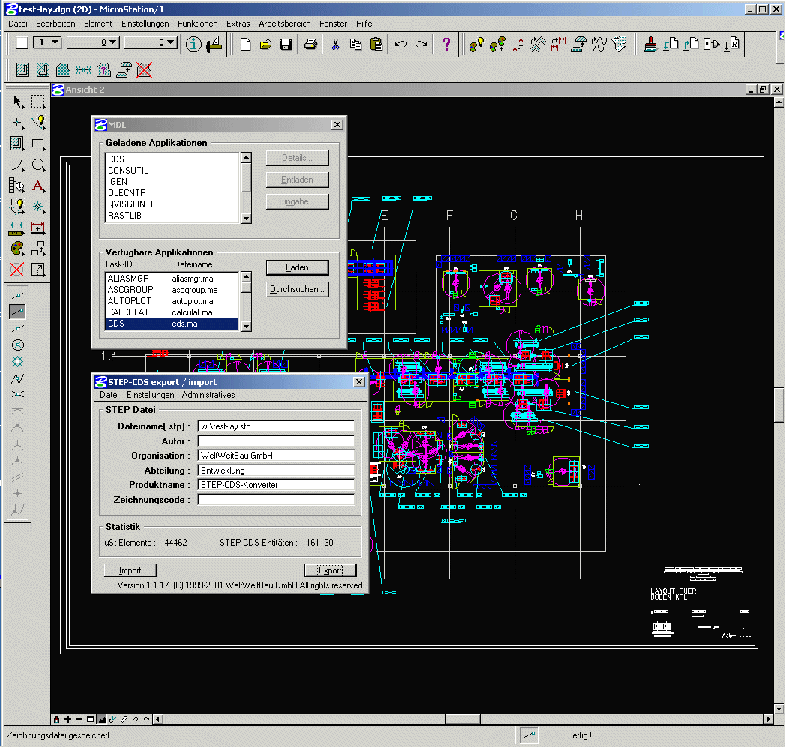Open the active color swatch in the attributes toolbar
Viewport: 785px width, 747px height.
pos(22,43)
